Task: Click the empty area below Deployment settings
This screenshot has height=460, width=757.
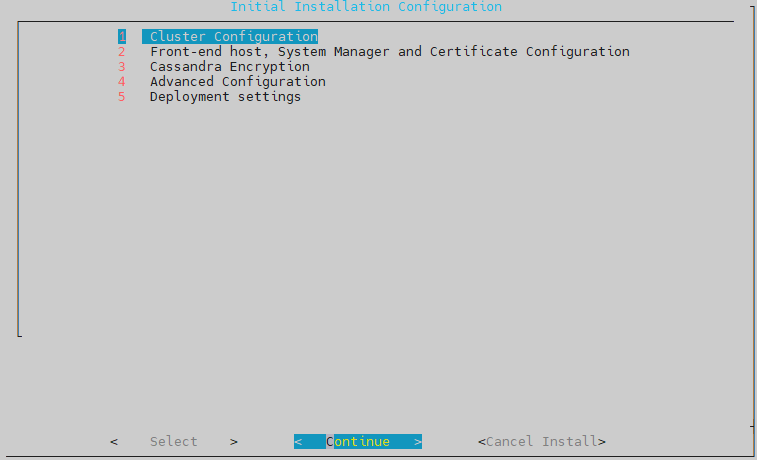Action: tap(380, 220)
